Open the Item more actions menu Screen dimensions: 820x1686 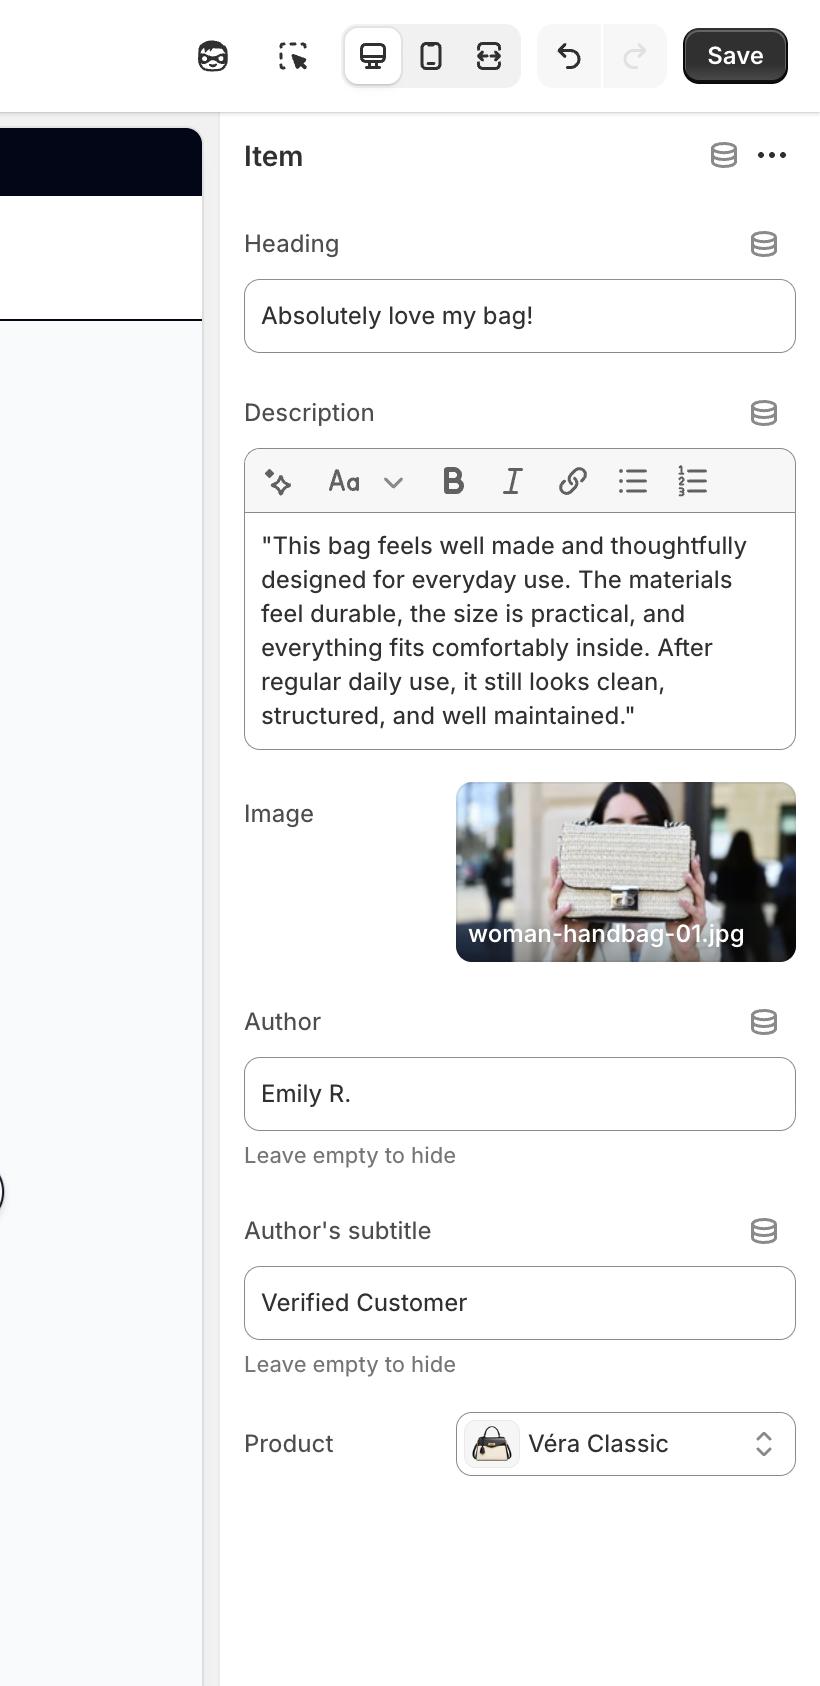(x=772, y=155)
